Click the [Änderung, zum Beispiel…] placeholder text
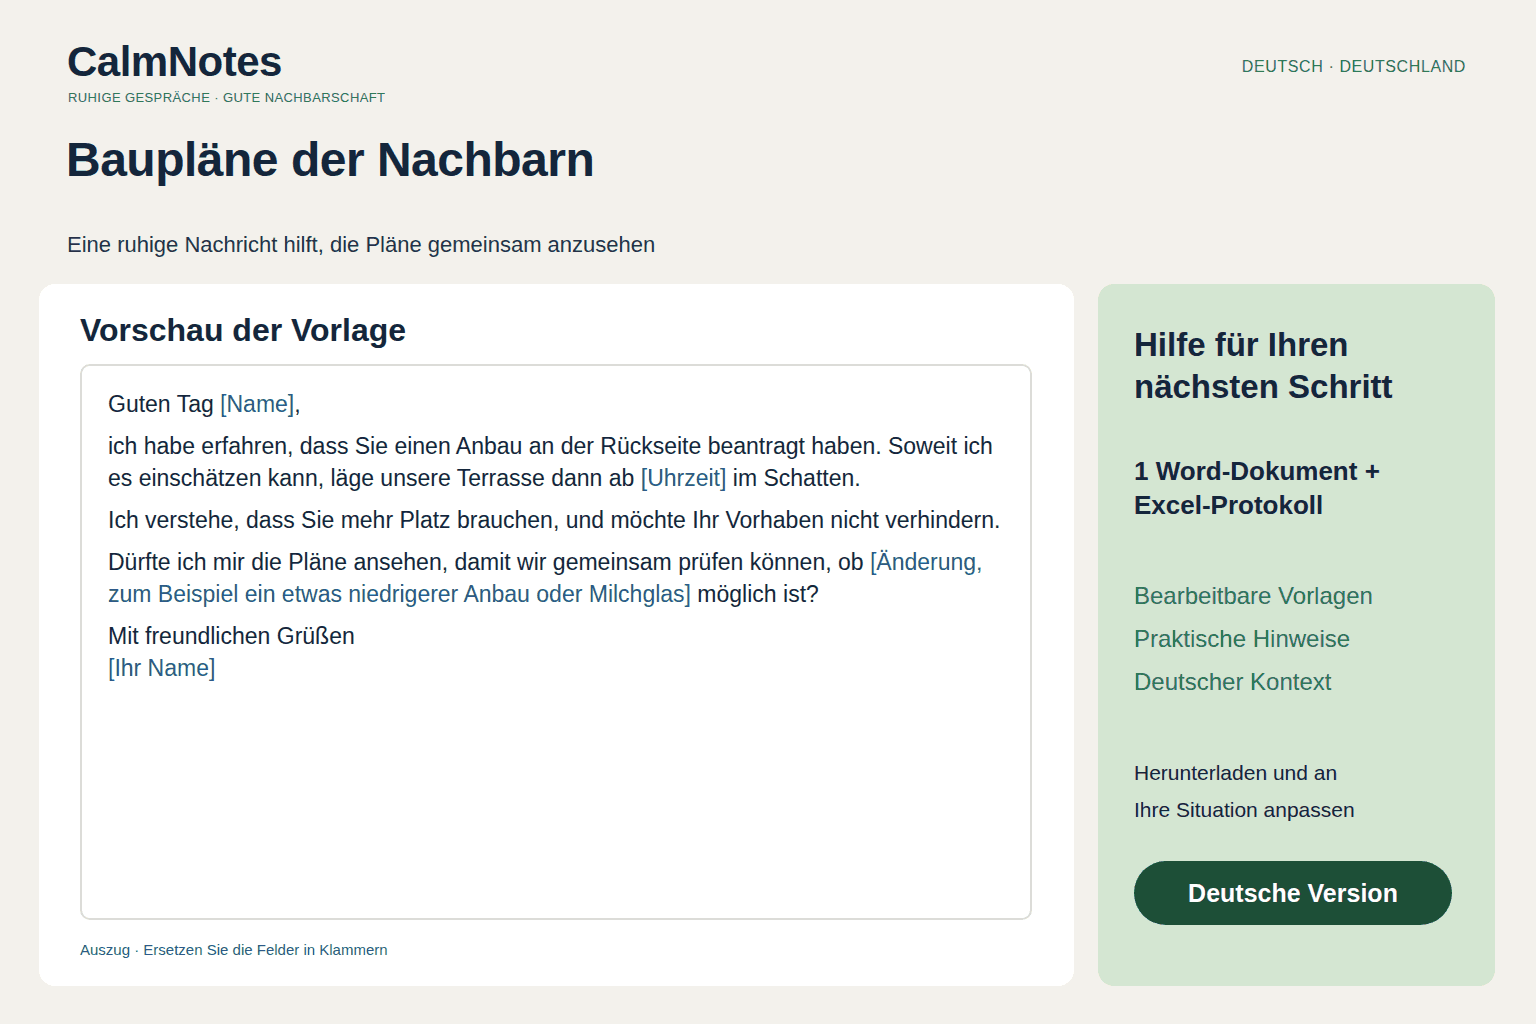 (545, 578)
